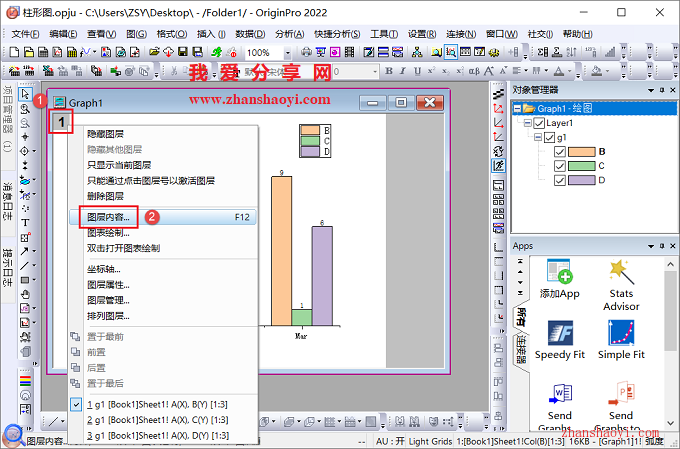The width and height of the screenshot is (680, 449).
Task: Click the Subscript x₂ icon
Action: pos(445,71)
